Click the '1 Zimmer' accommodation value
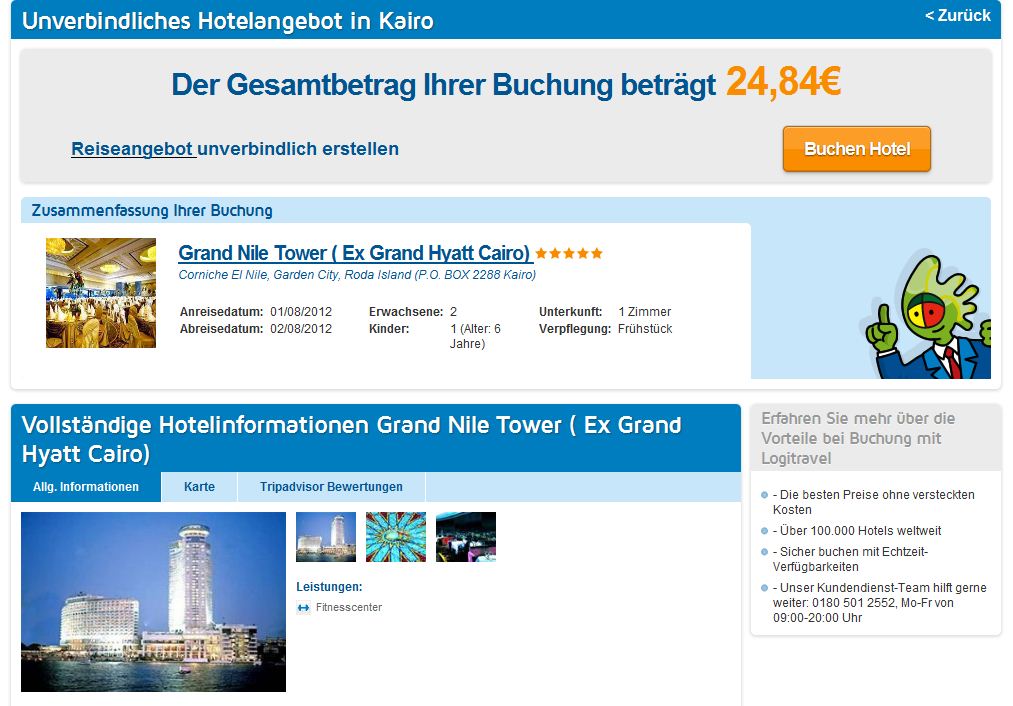This screenshot has width=1013, height=706. tap(645, 312)
